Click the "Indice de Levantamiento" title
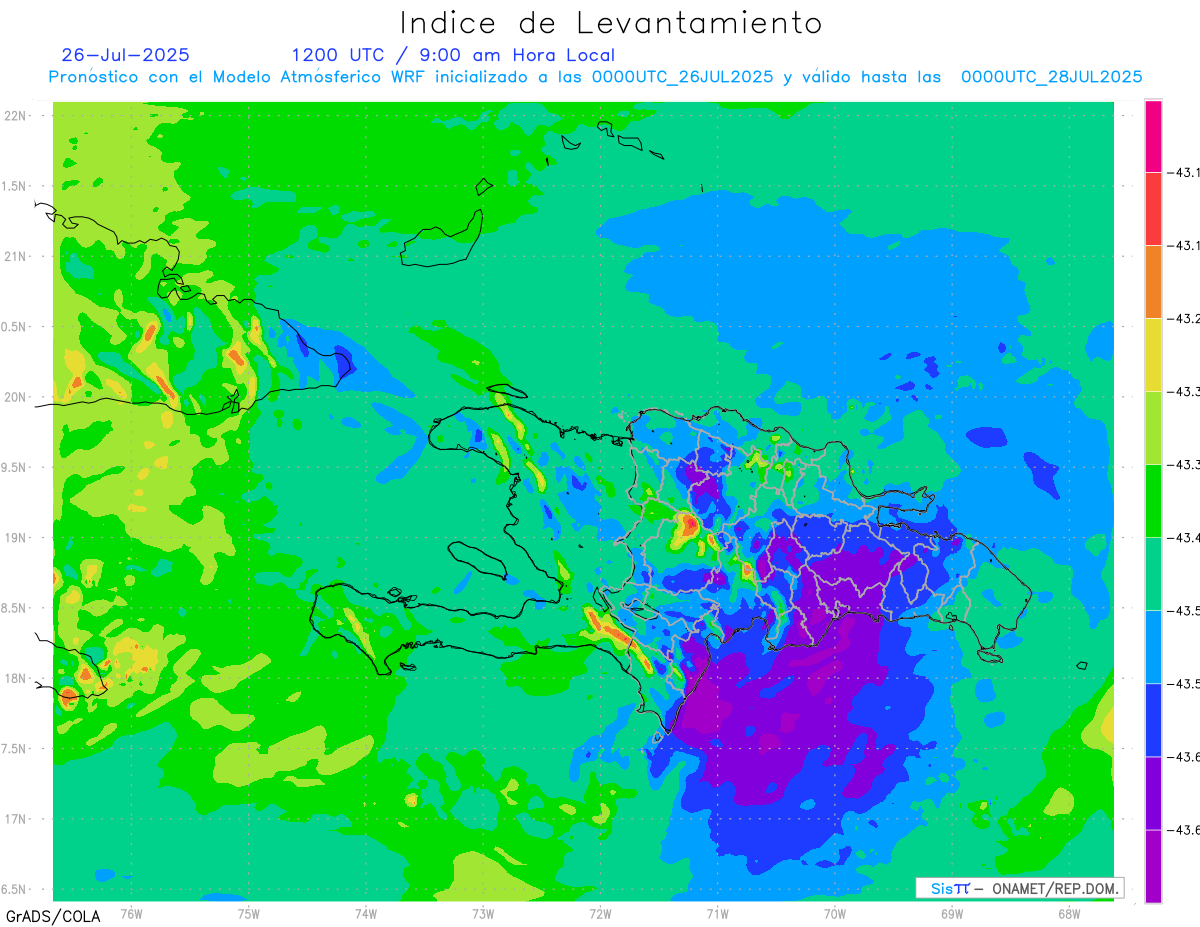Screen dimensions: 1200x927 (x=611, y=22)
